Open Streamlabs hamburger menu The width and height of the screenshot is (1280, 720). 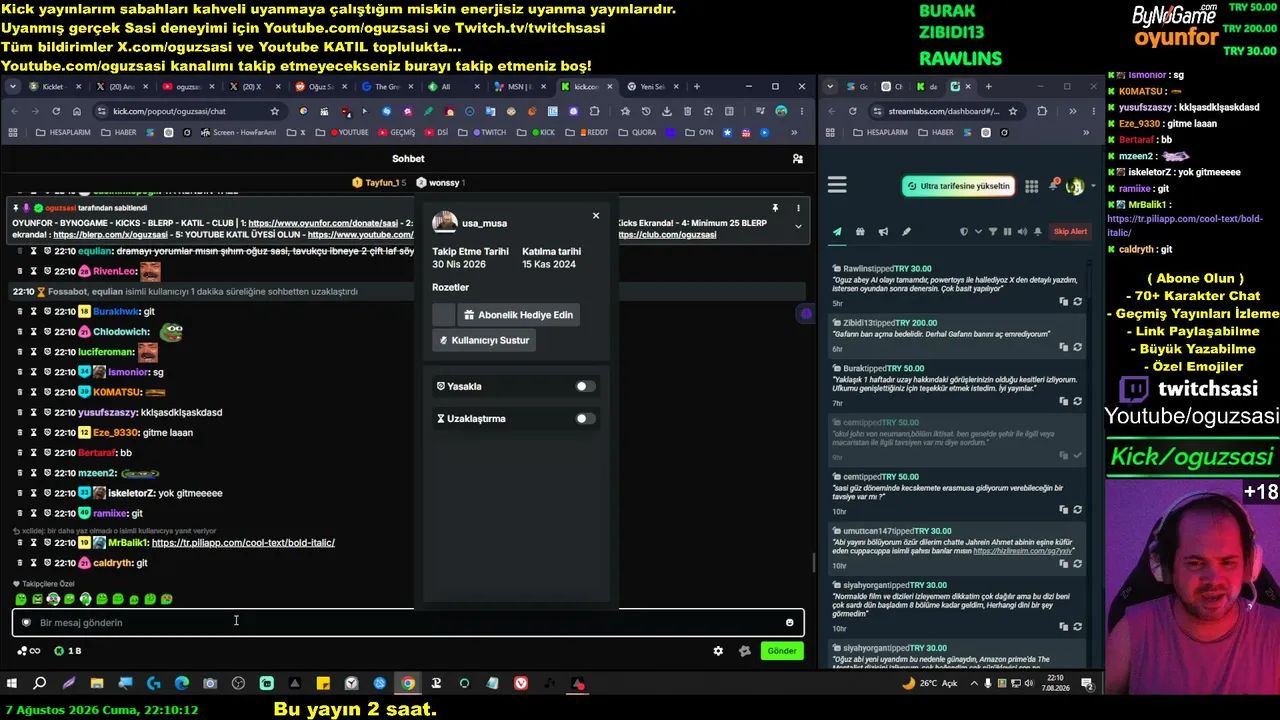coord(838,185)
